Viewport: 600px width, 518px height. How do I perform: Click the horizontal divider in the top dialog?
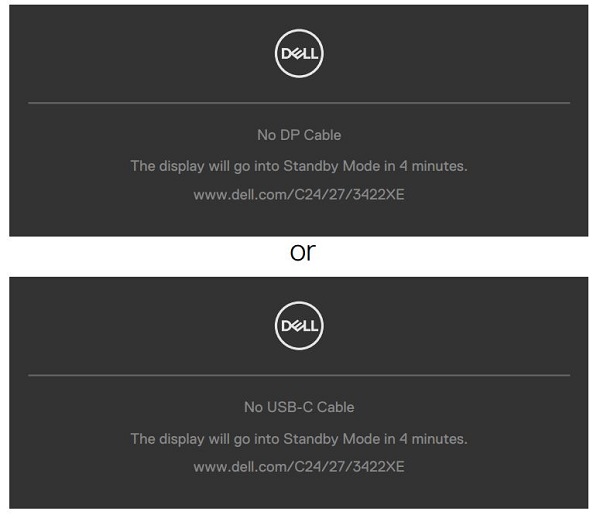[299, 103]
